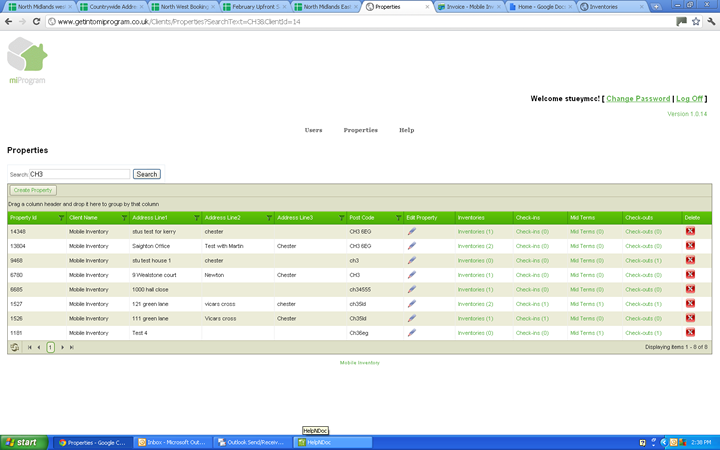Image resolution: width=720 pixels, height=450 pixels.
Task: Click the Create Property button
Action: tap(34, 190)
